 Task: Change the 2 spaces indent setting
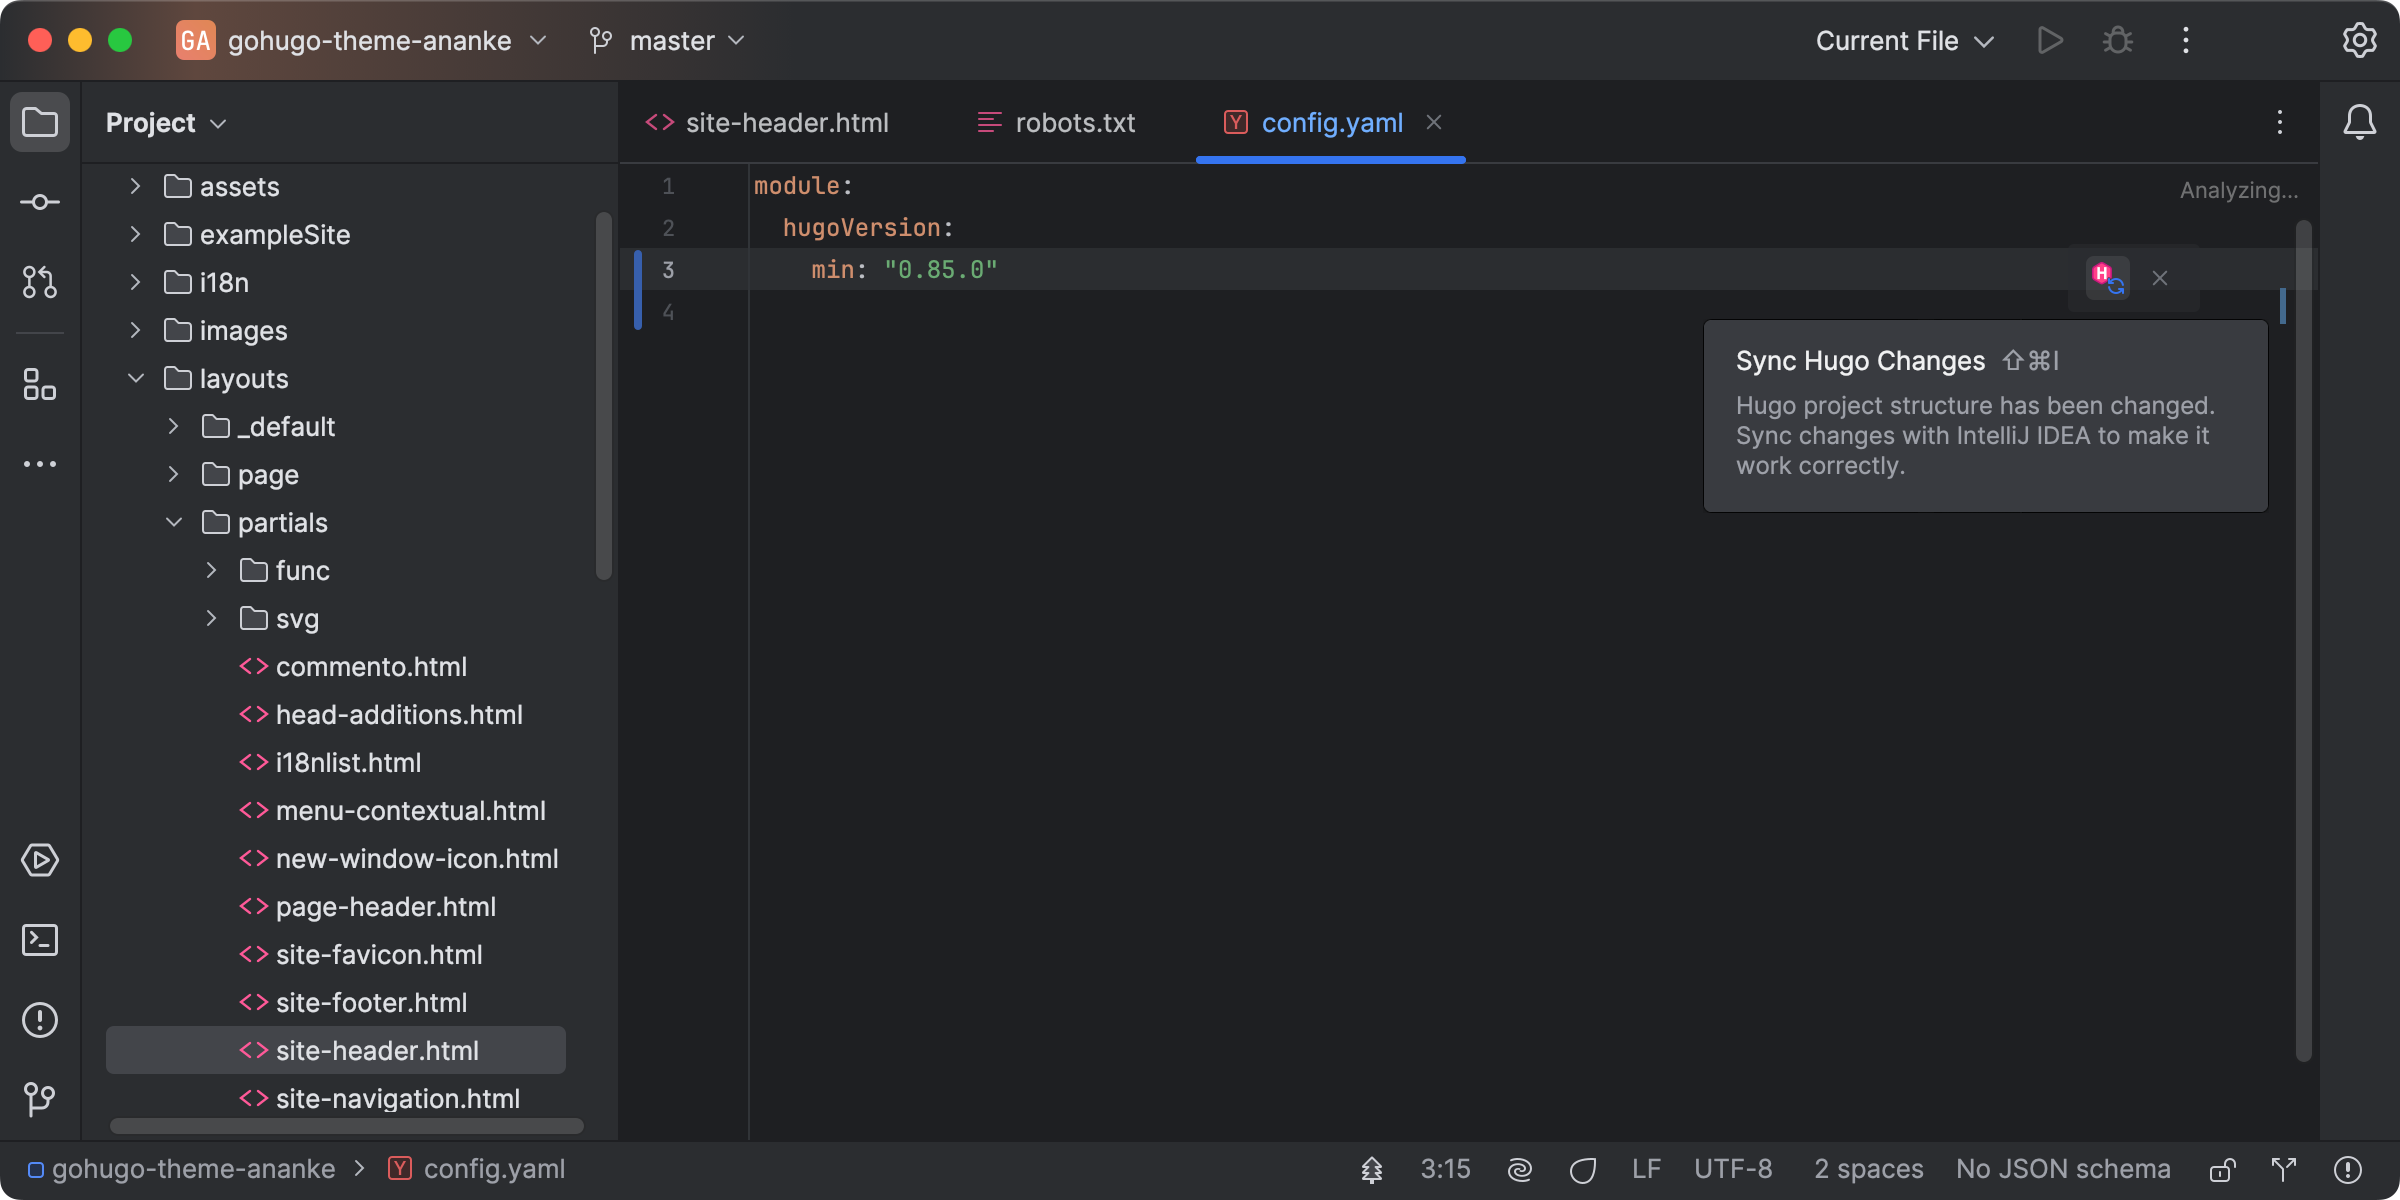point(1868,1169)
